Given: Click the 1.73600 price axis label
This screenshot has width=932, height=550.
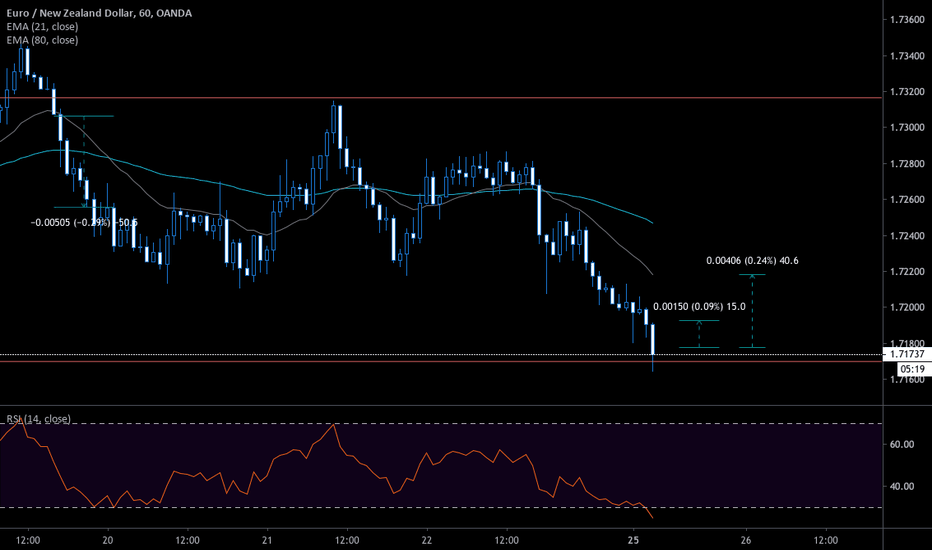Looking at the screenshot, I should [905, 20].
